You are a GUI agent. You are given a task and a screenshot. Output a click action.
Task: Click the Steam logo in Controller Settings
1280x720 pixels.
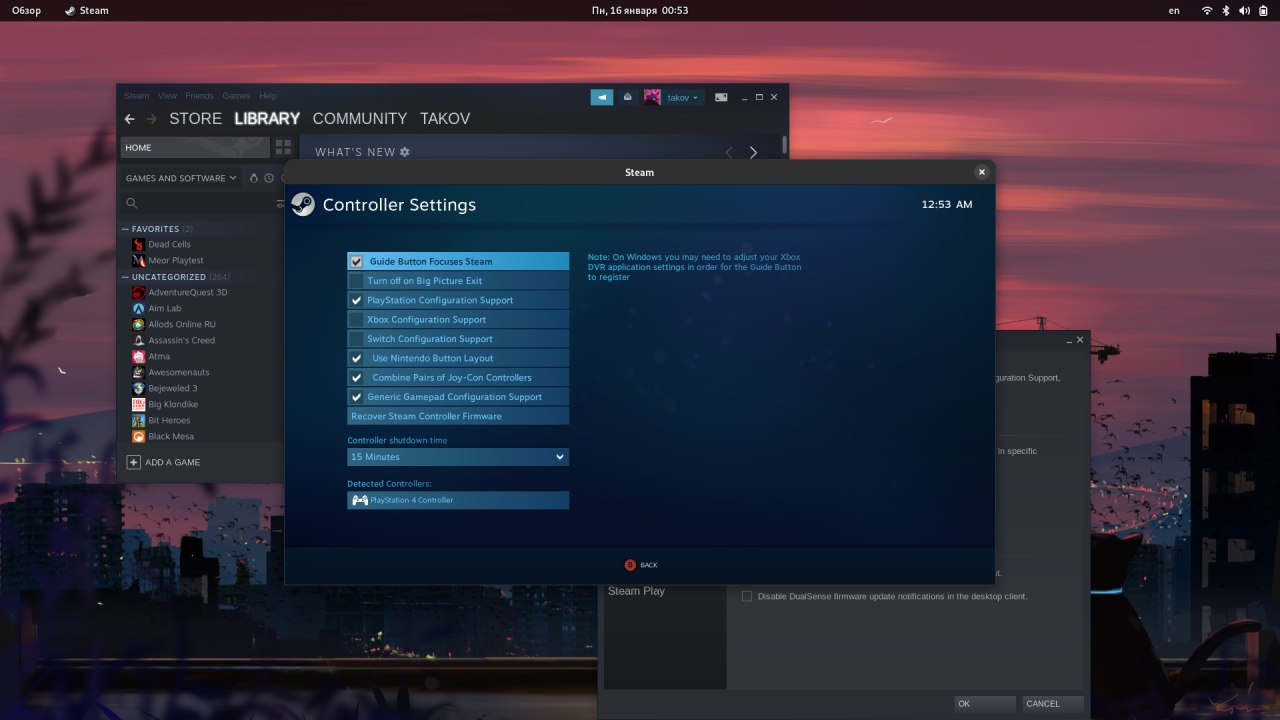(303, 205)
